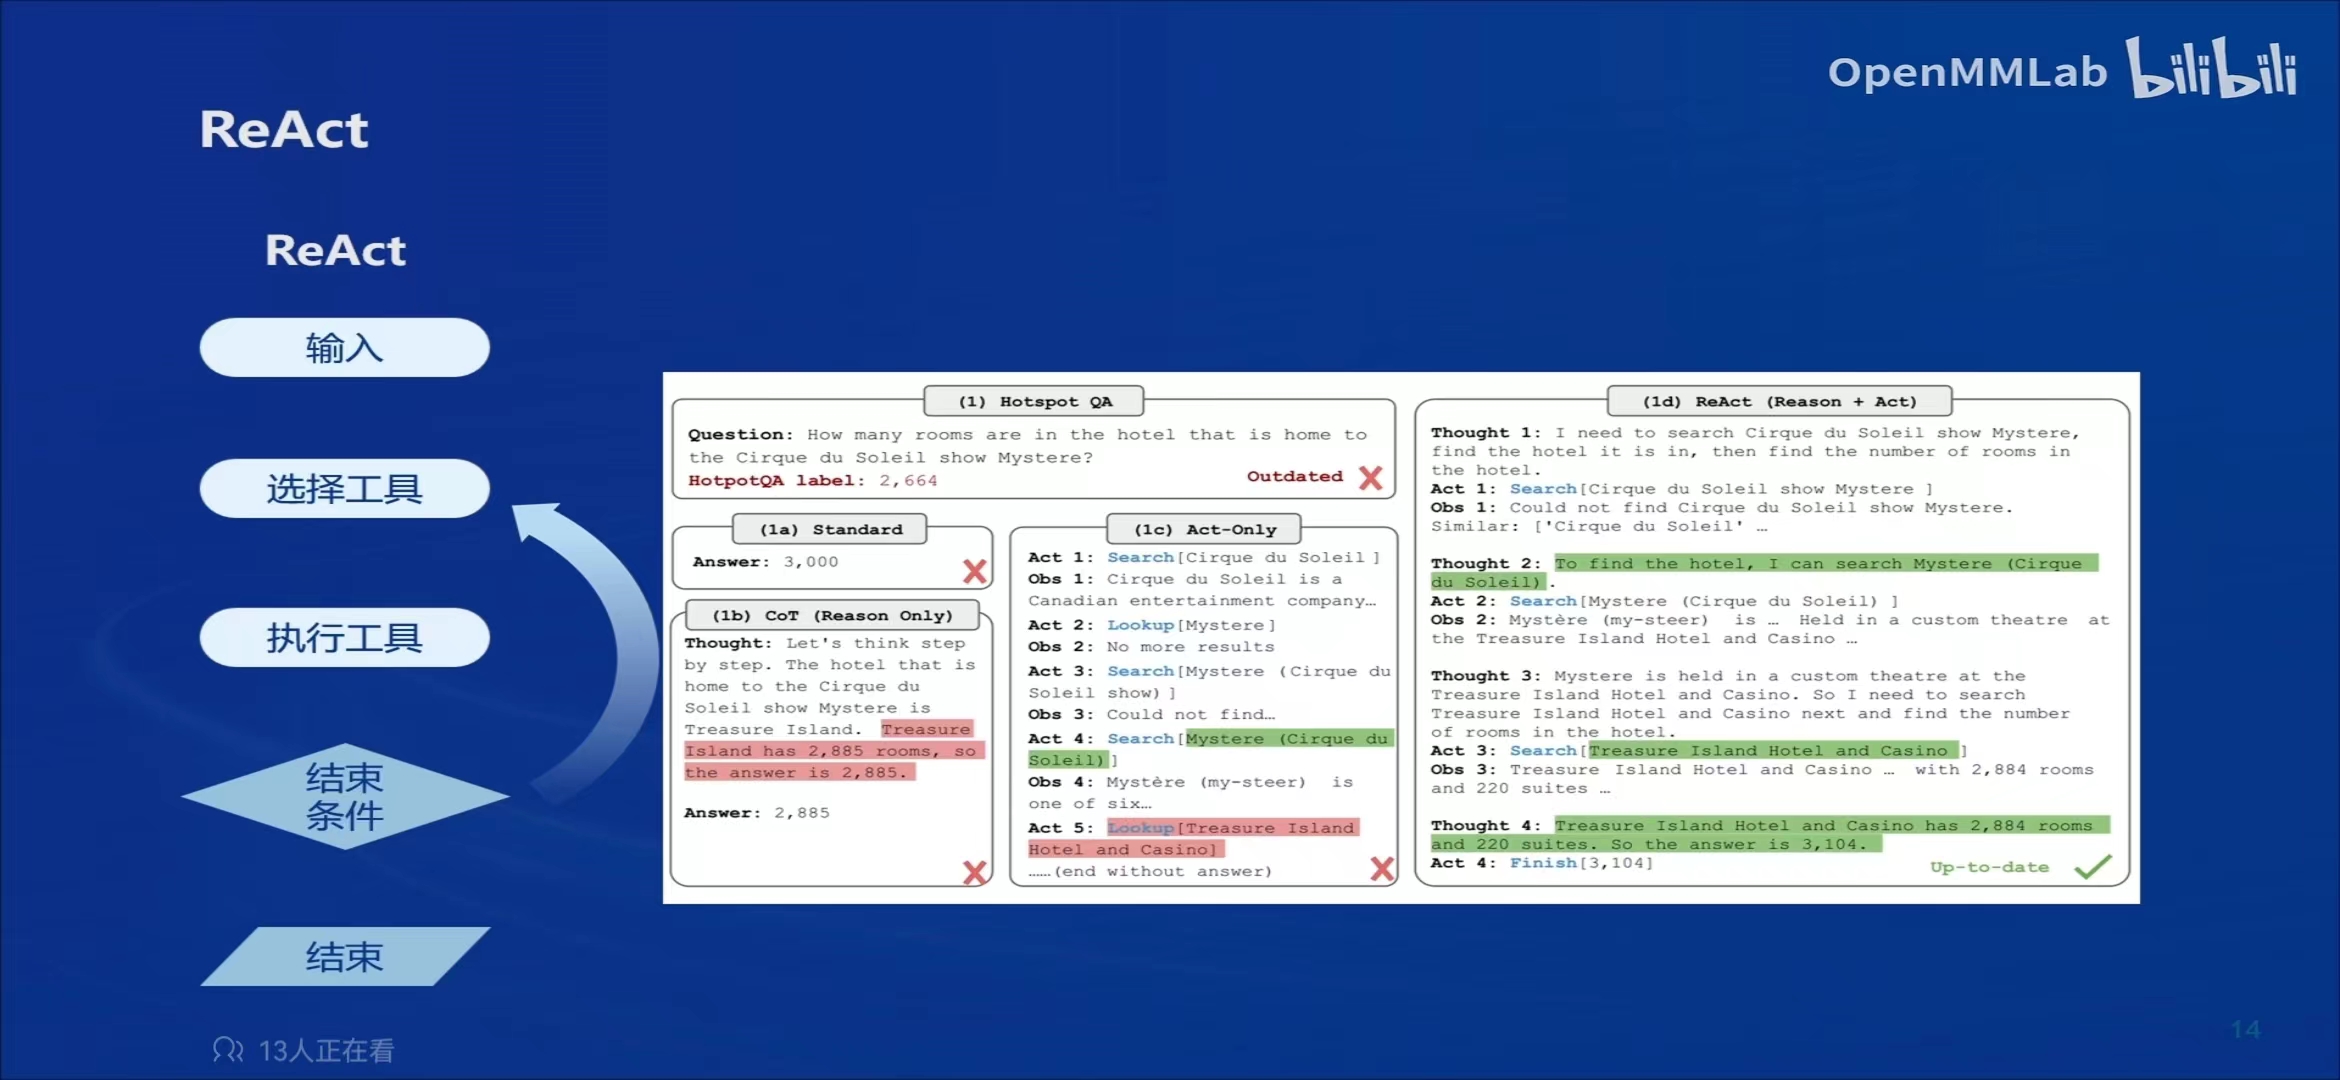The width and height of the screenshot is (2340, 1080).
Task: Click the 结束 parallelogram shape
Action: click(344, 957)
